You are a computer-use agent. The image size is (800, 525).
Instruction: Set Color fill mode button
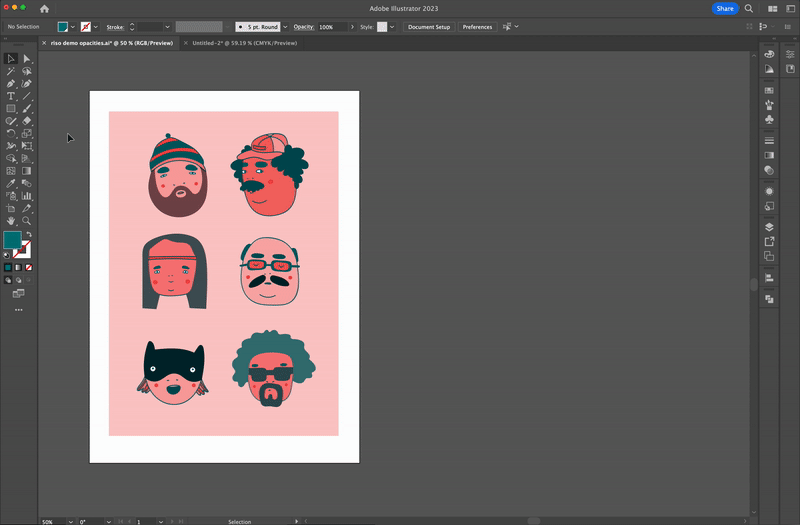point(8,267)
